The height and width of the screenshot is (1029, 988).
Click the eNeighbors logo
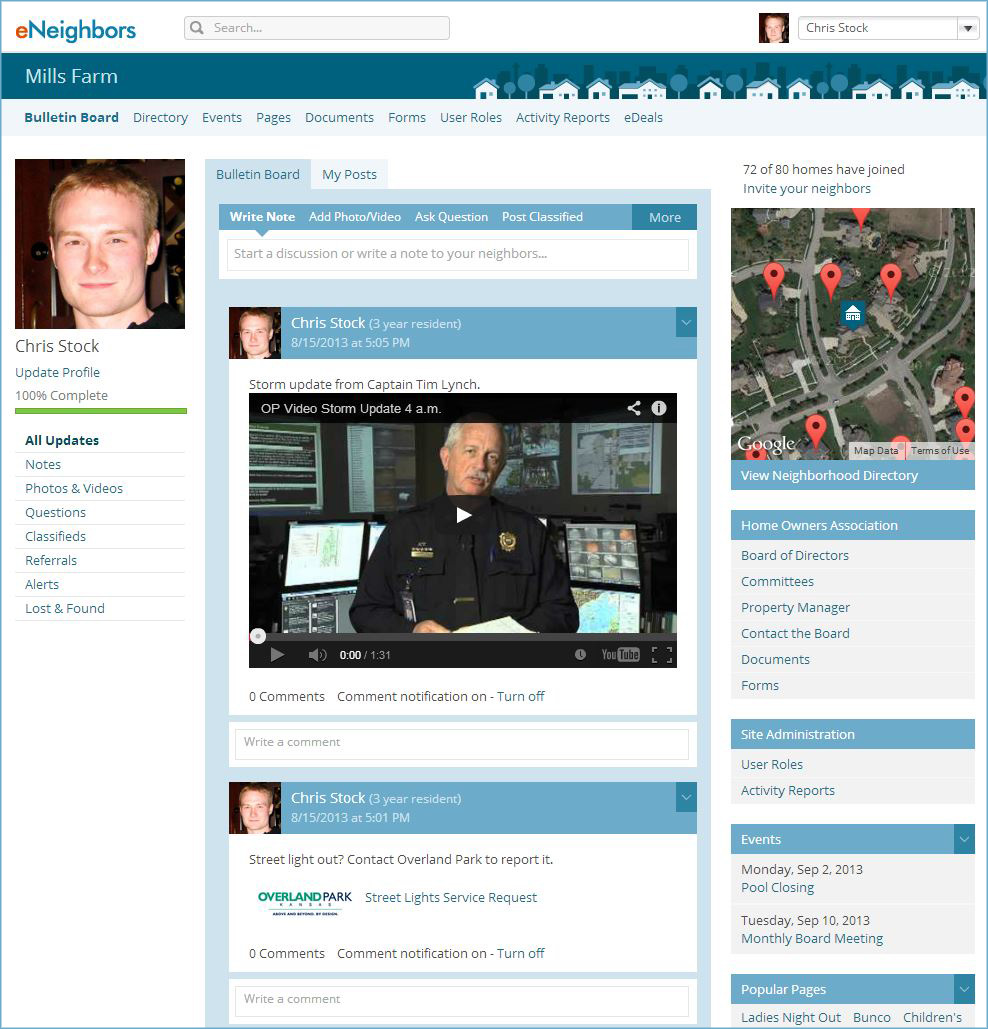pyautogui.click(x=76, y=29)
